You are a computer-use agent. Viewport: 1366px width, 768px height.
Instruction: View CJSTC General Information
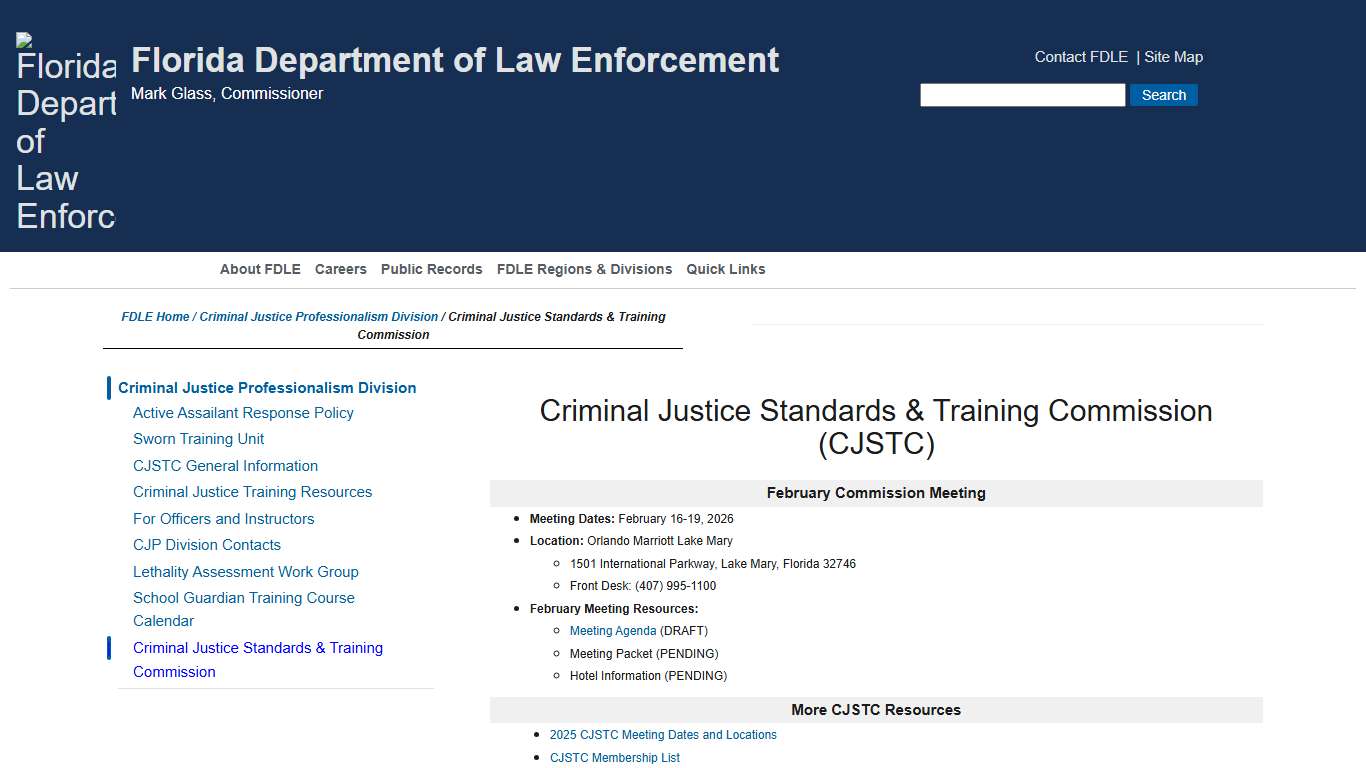coord(225,465)
